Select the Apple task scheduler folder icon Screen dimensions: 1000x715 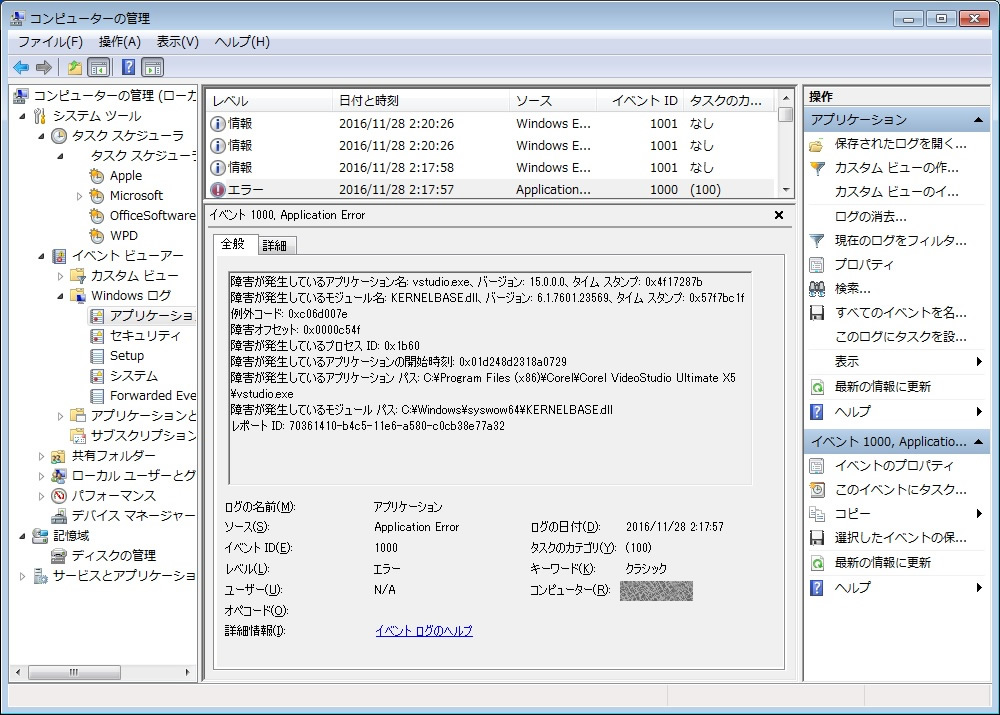[96, 176]
